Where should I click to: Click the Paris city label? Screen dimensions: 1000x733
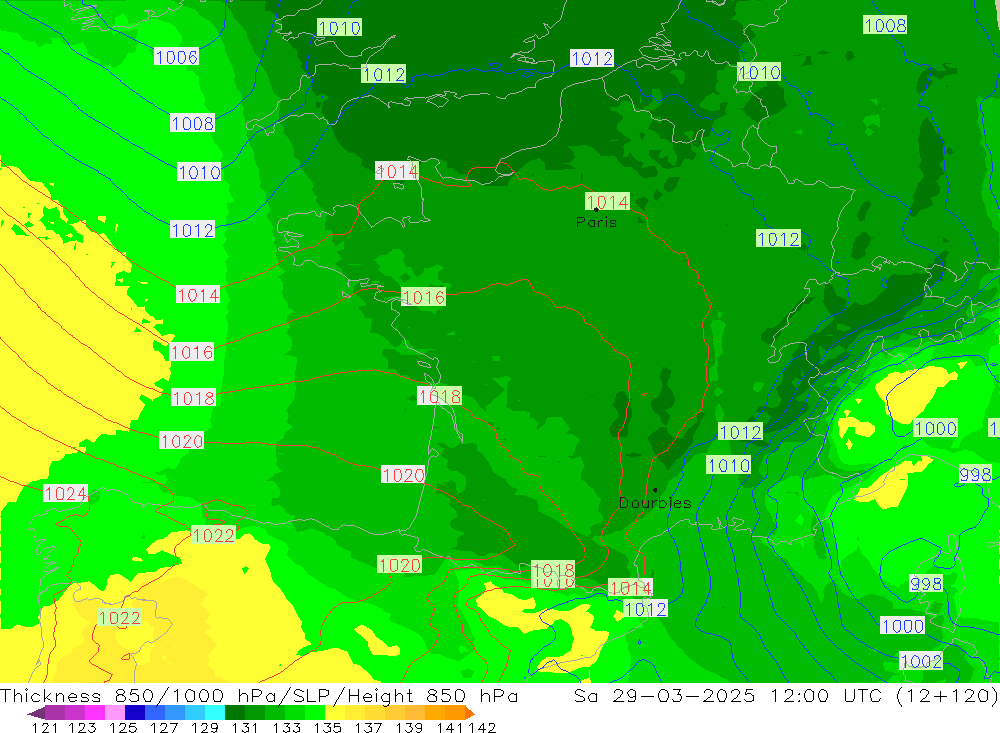(596, 223)
